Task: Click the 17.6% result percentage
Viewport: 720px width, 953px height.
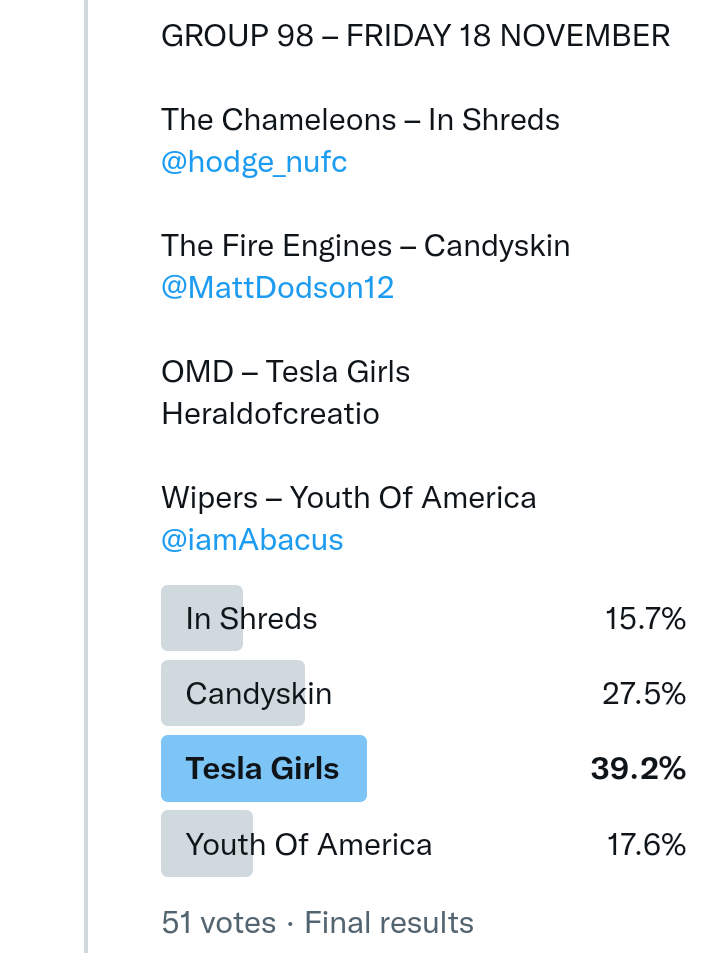Action: pos(646,845)
